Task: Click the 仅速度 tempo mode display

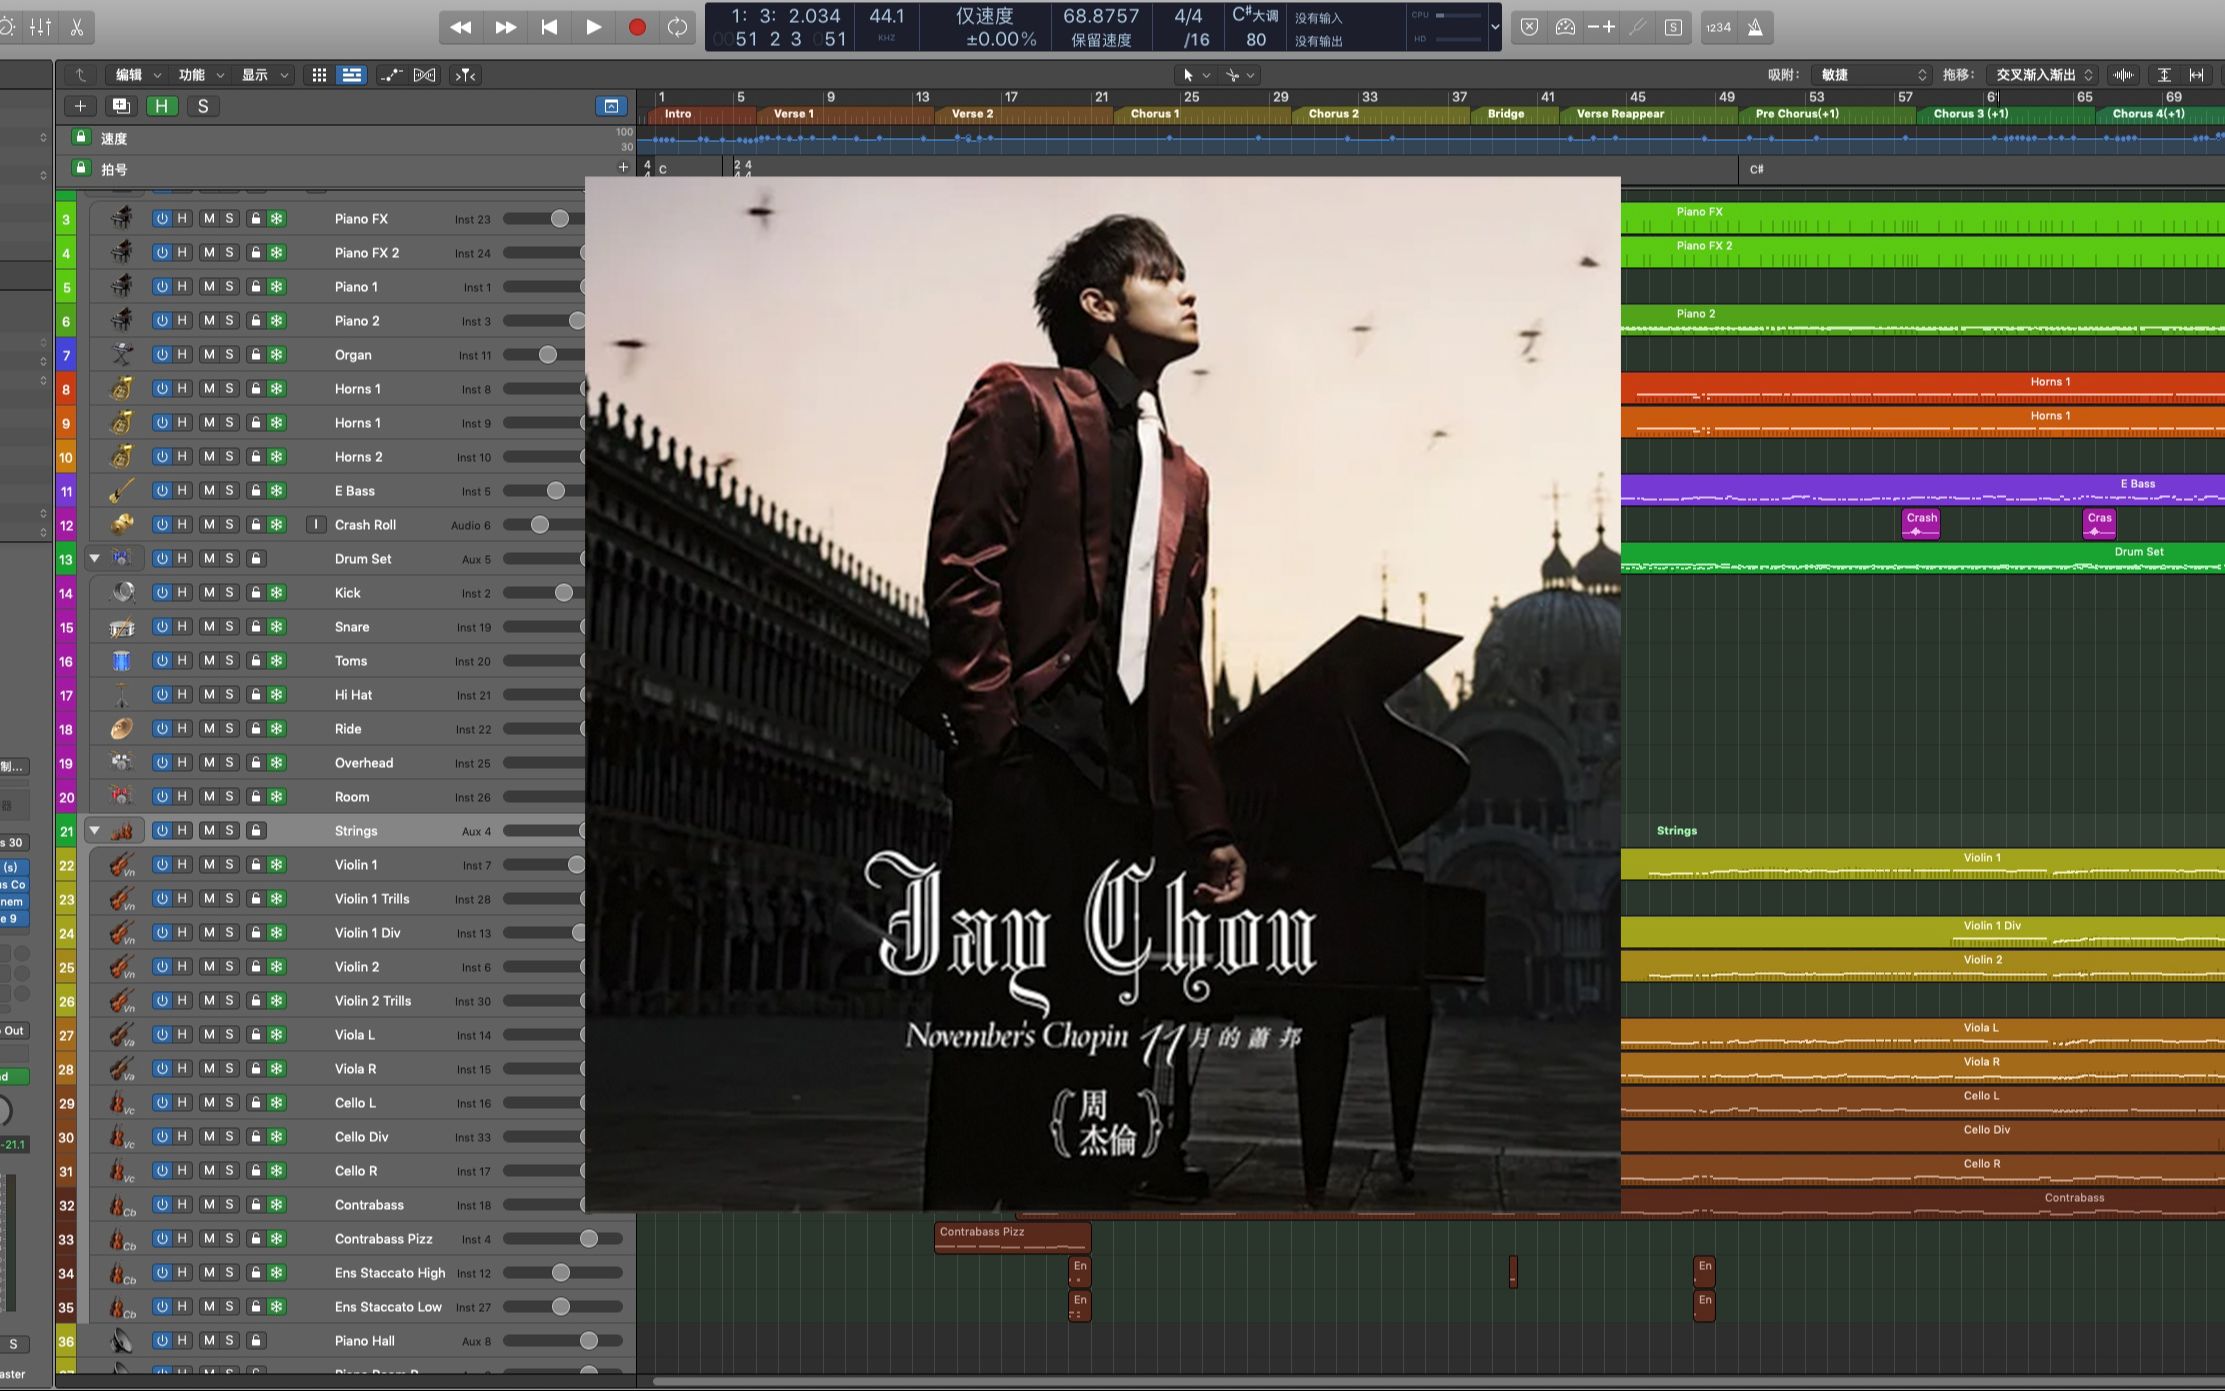Action: (x=984, y=16)
